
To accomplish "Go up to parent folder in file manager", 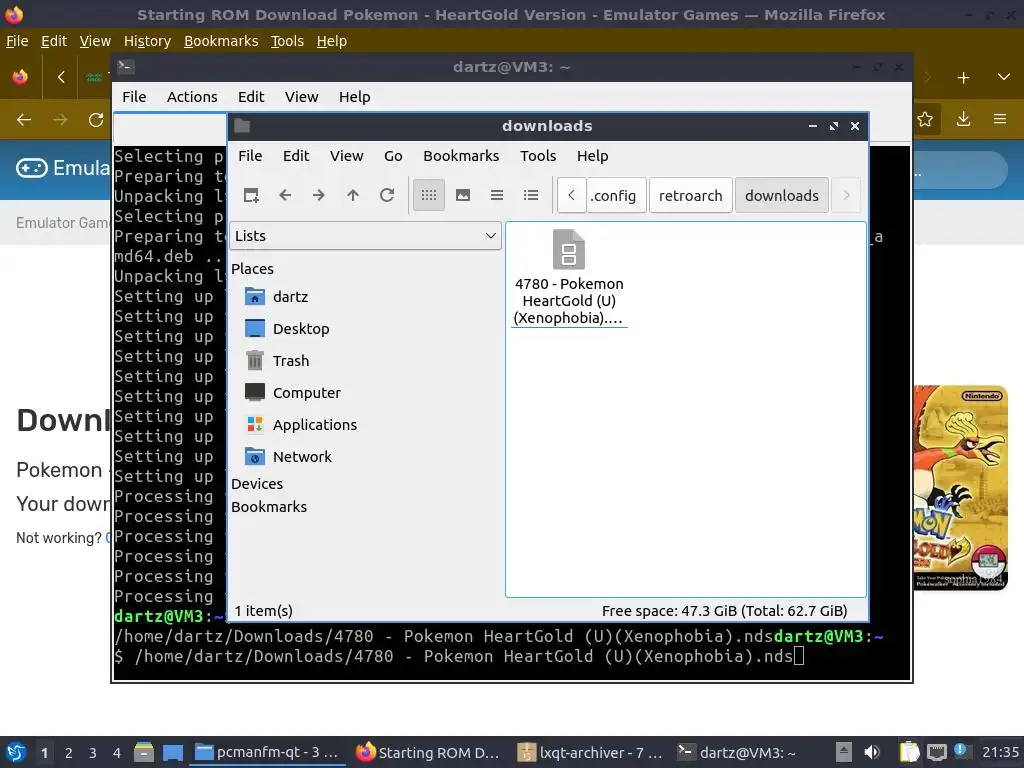I will (x=353, y=195).
